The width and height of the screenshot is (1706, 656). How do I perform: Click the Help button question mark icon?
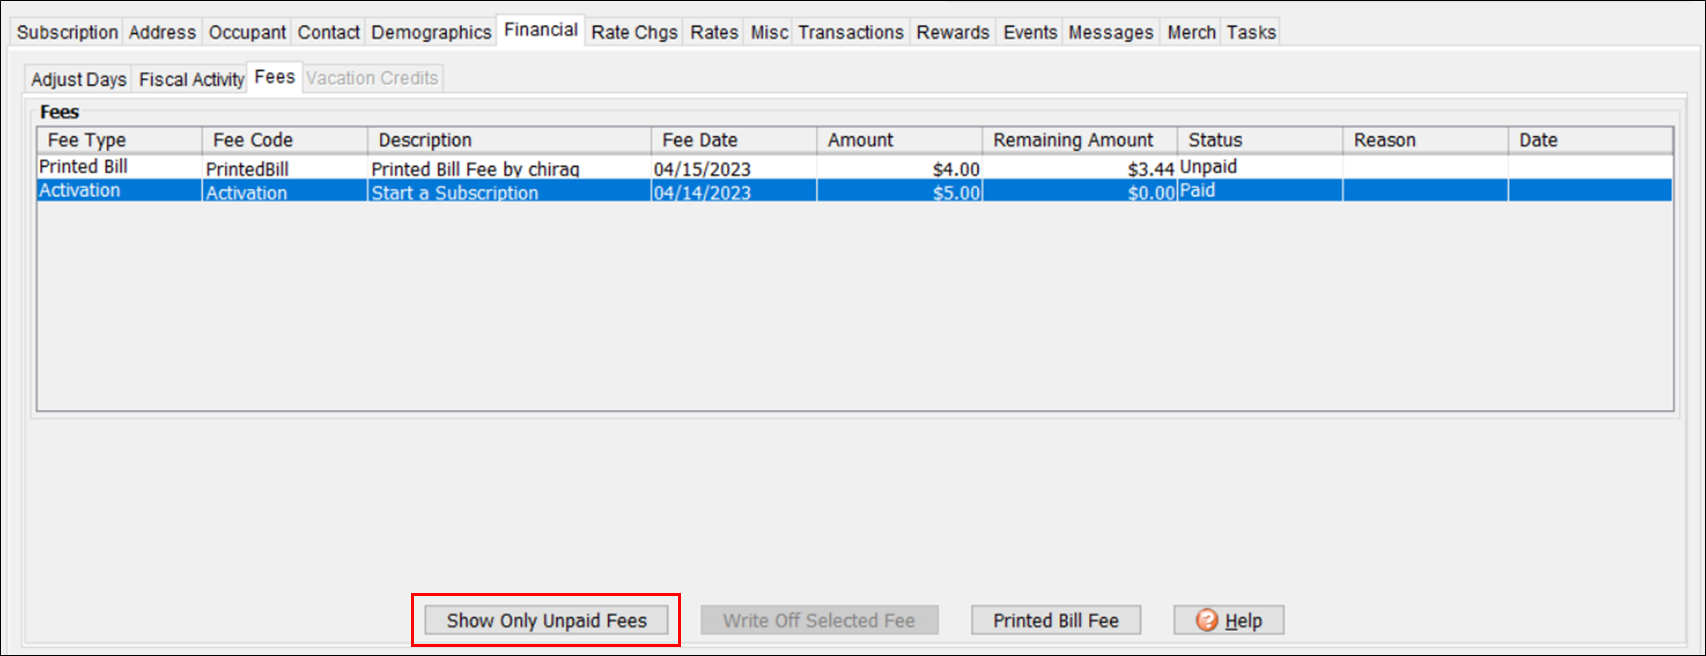(1207, 620)
